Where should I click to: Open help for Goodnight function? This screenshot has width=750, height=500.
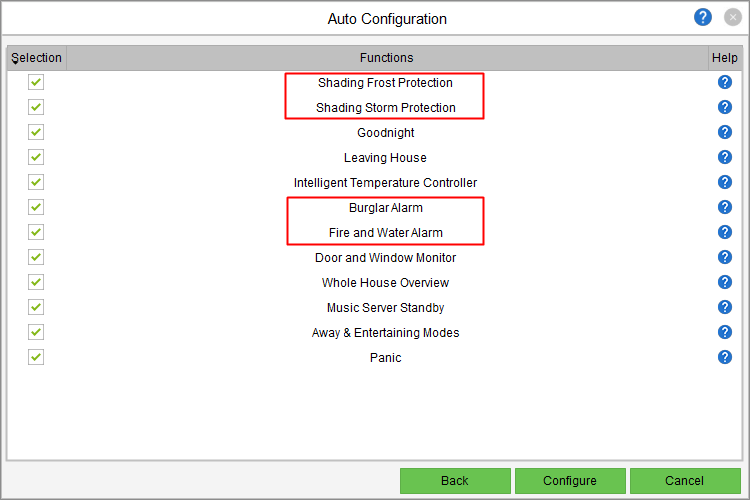click(x=725, y=132)
